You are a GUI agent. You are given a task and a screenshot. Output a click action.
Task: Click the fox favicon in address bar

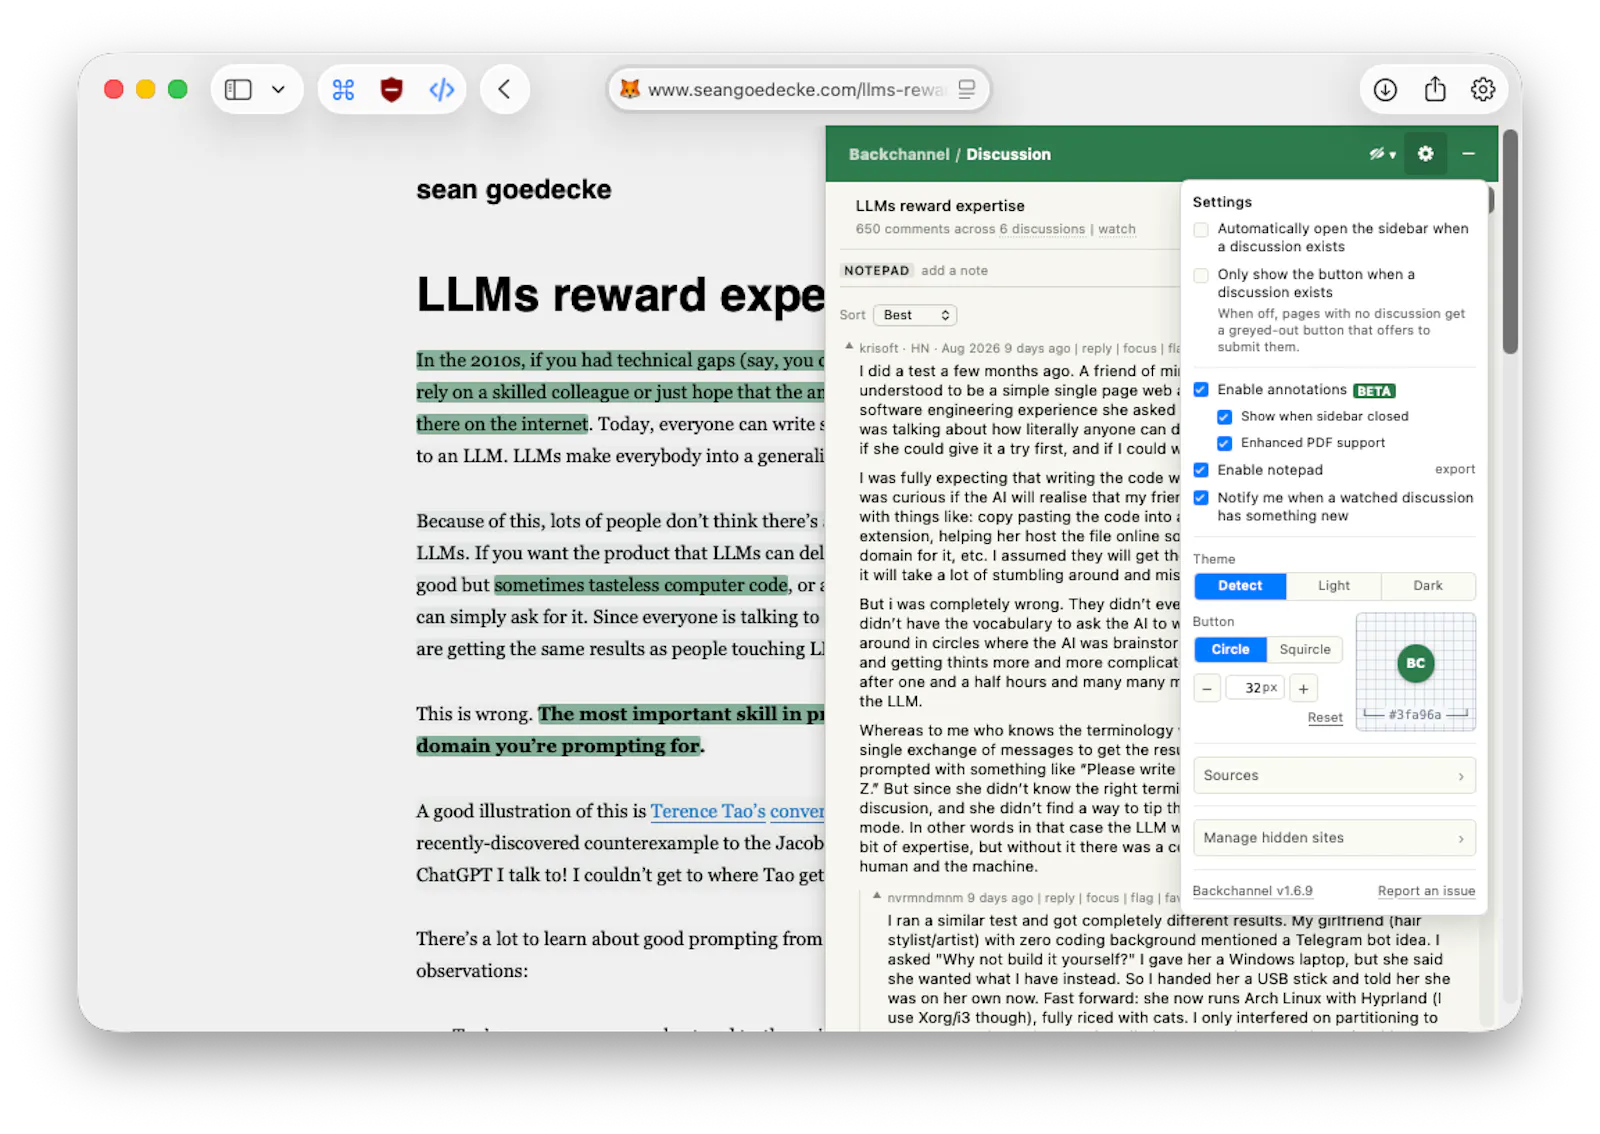[629, 89]
